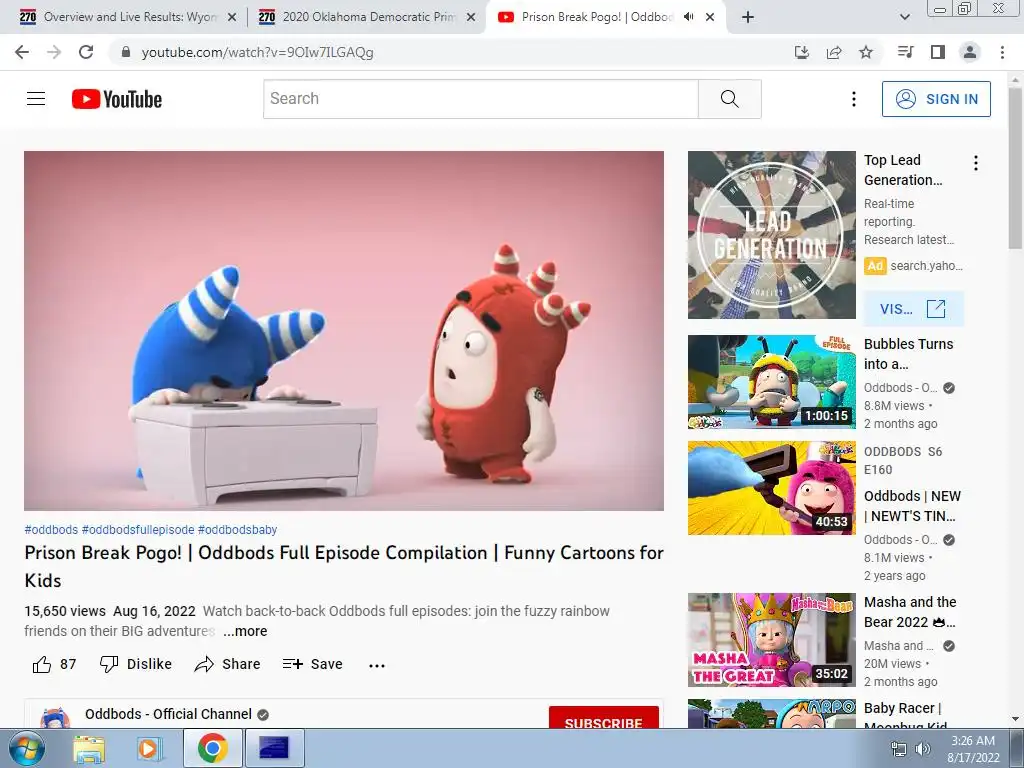
Task: Expand description with ...more
Action: tap(245, 632)
